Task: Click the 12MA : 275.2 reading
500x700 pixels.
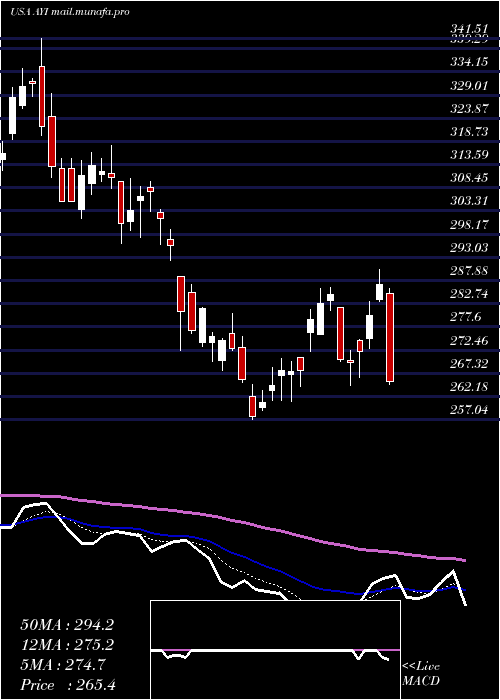Action: point(67,645)
